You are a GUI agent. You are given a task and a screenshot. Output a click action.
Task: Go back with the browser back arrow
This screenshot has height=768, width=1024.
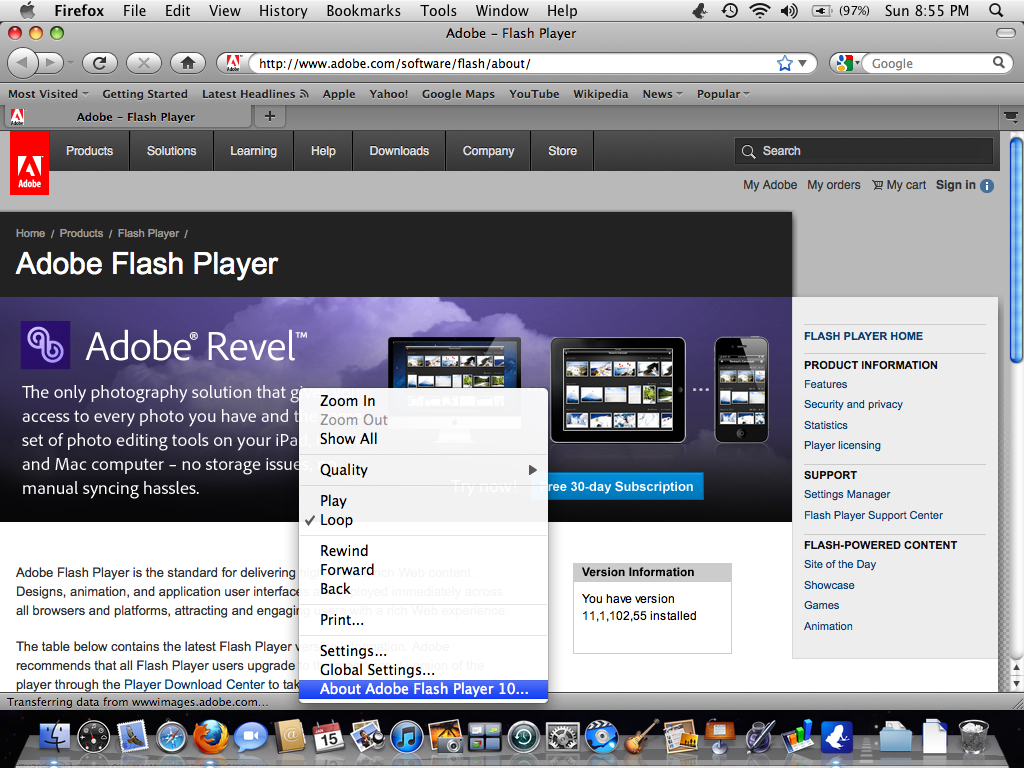tap(22, 63)
